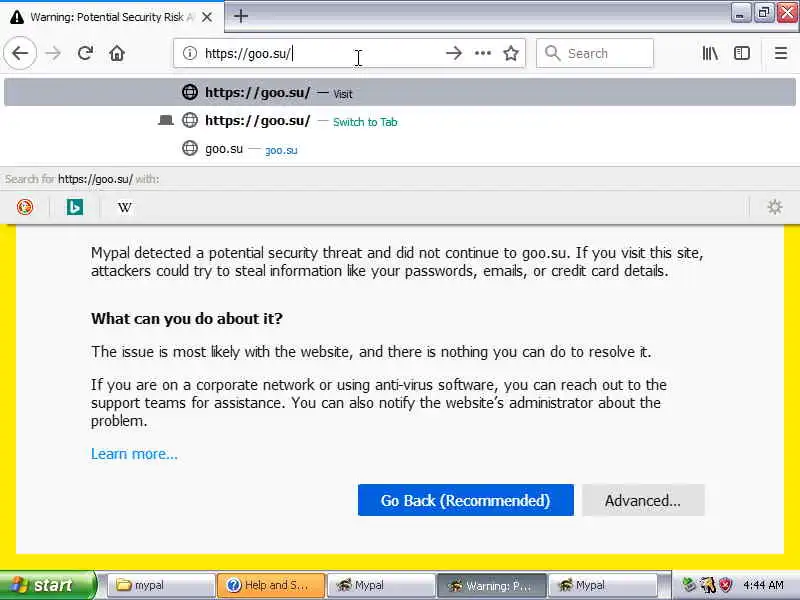Viewport: 800px width, 600px height.
Task: Open the hamburger application menu
Action: pyautogui.click(x=781, y=53)
